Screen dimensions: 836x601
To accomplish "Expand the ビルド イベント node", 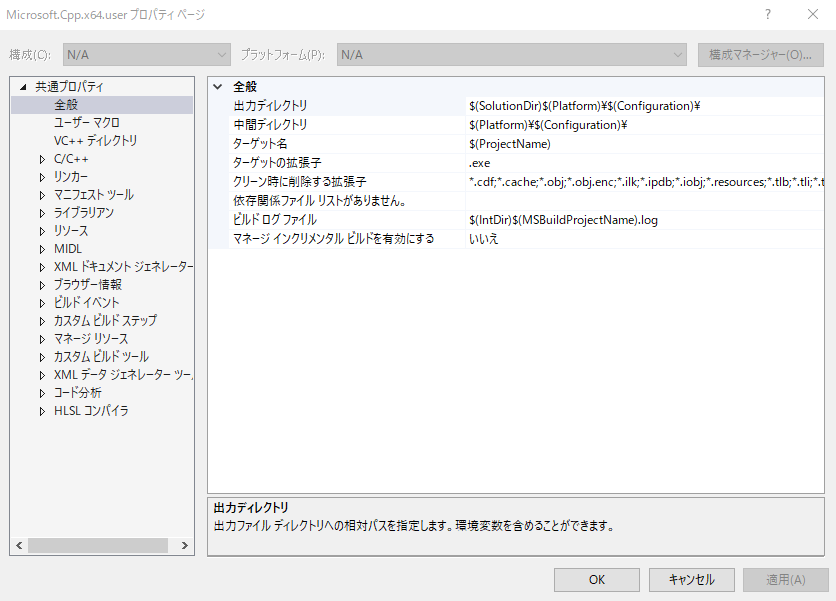I will [x=40, y=302].
